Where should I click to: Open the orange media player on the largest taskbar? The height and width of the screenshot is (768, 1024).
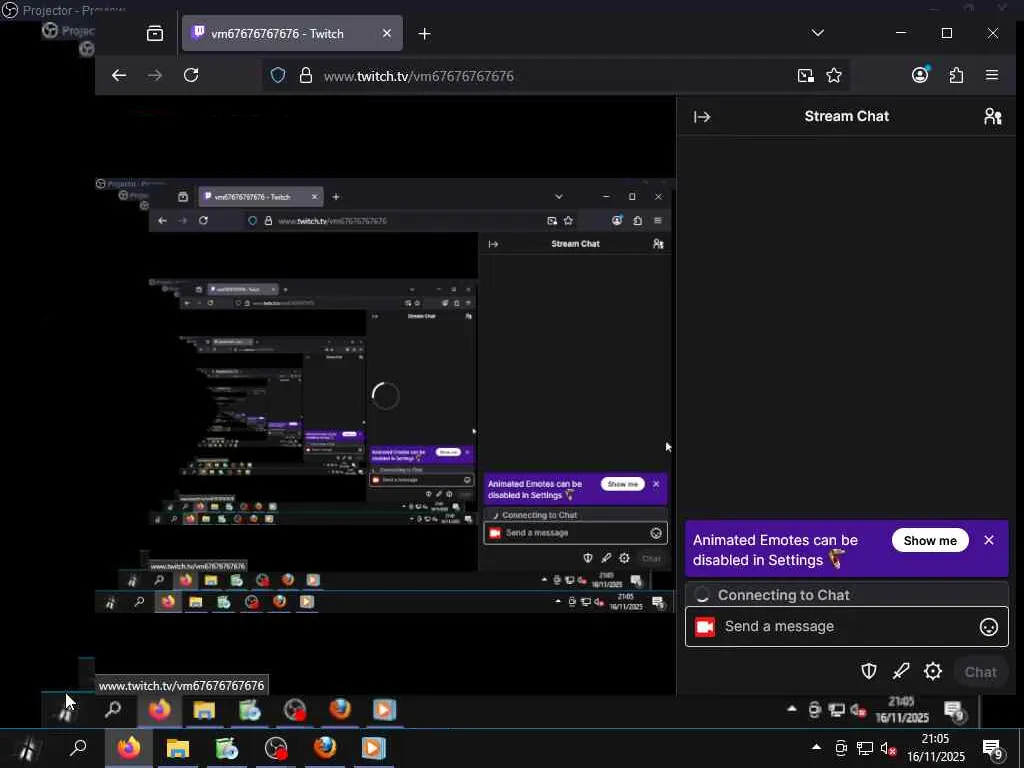374,748
